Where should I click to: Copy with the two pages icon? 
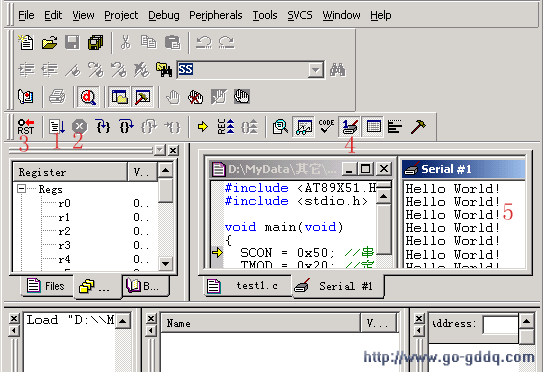(149, 43)
